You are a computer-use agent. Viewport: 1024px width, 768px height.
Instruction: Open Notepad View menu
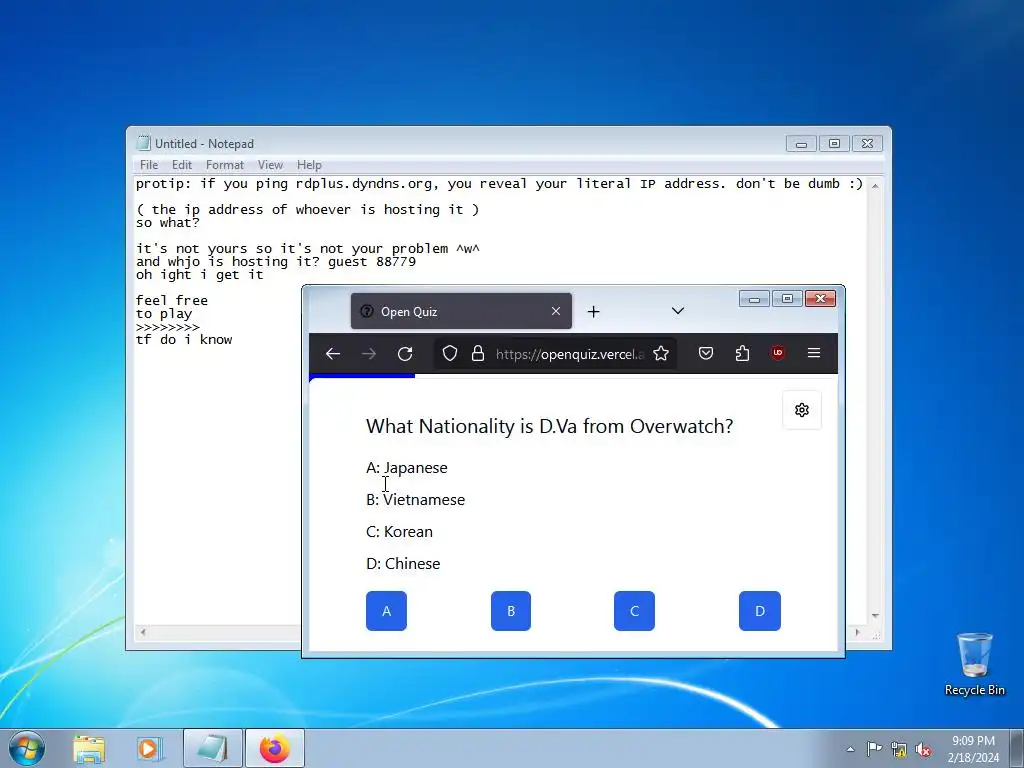(x=270, y=165)
